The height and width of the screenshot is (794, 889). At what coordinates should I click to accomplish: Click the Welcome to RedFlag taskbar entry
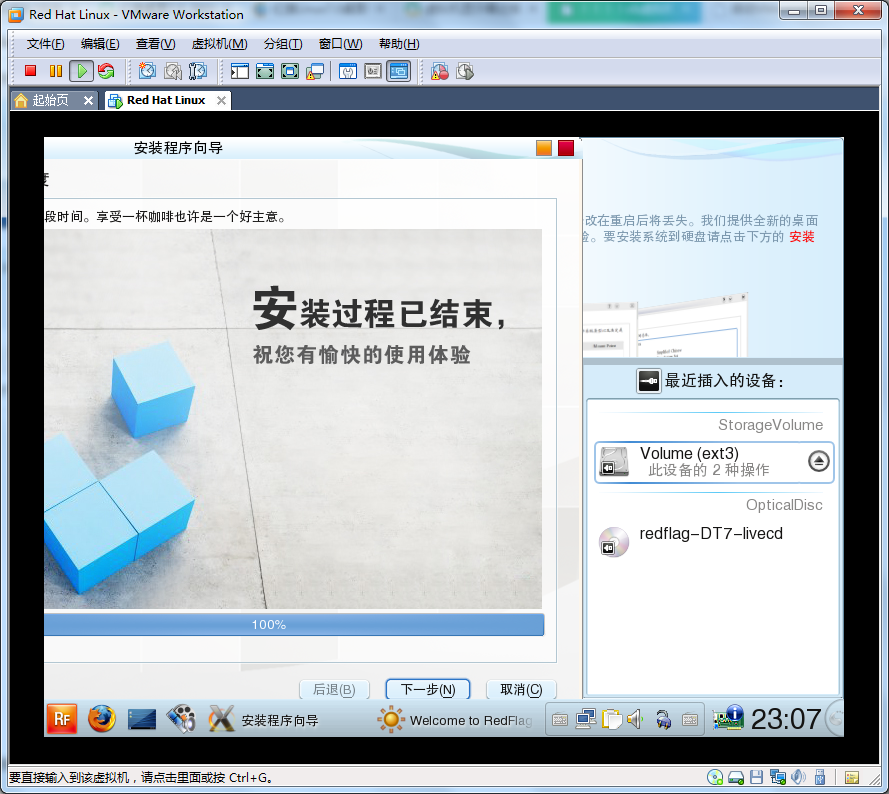[455, 720]
